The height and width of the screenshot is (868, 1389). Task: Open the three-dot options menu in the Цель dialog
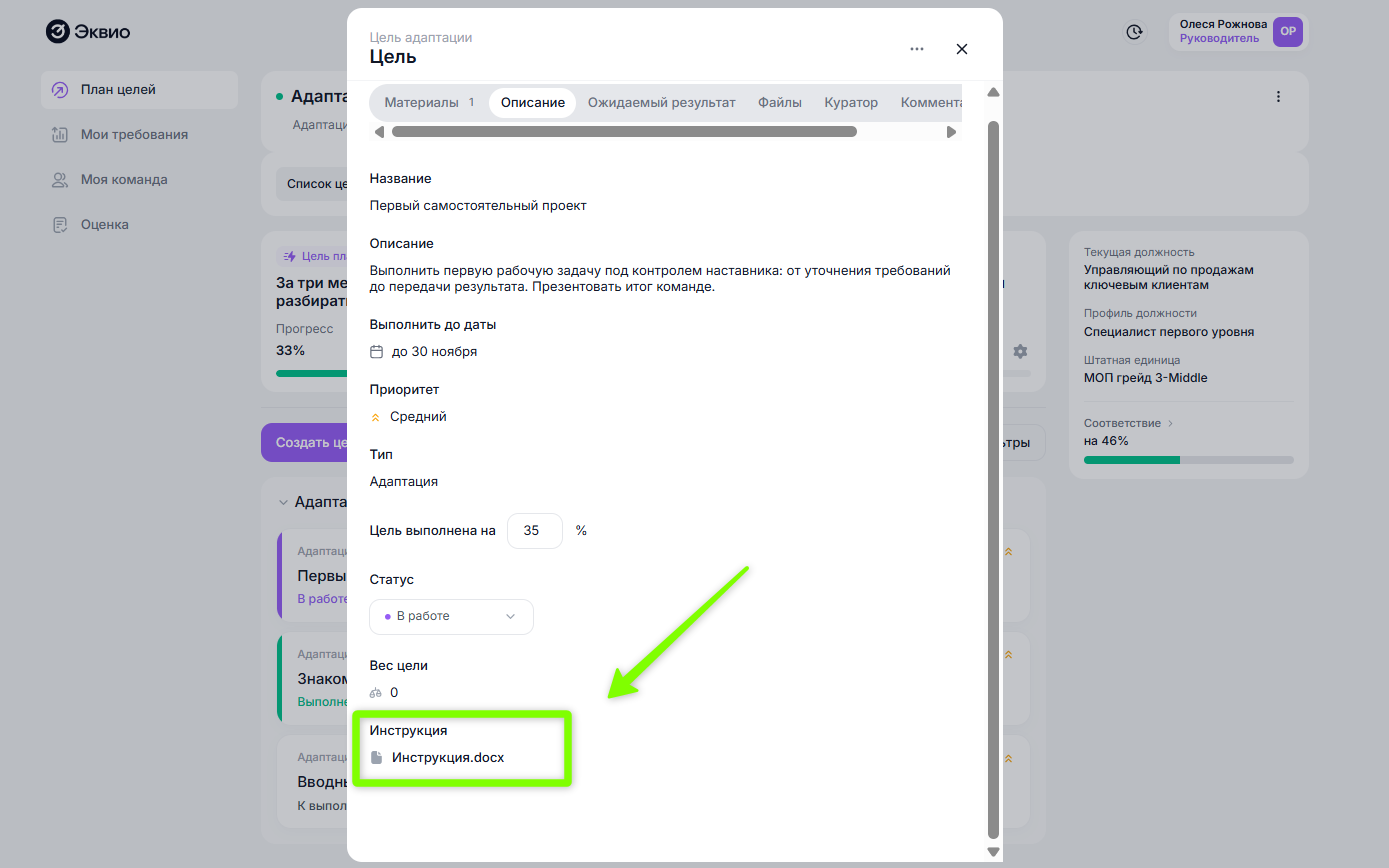(x=917, y=49)
